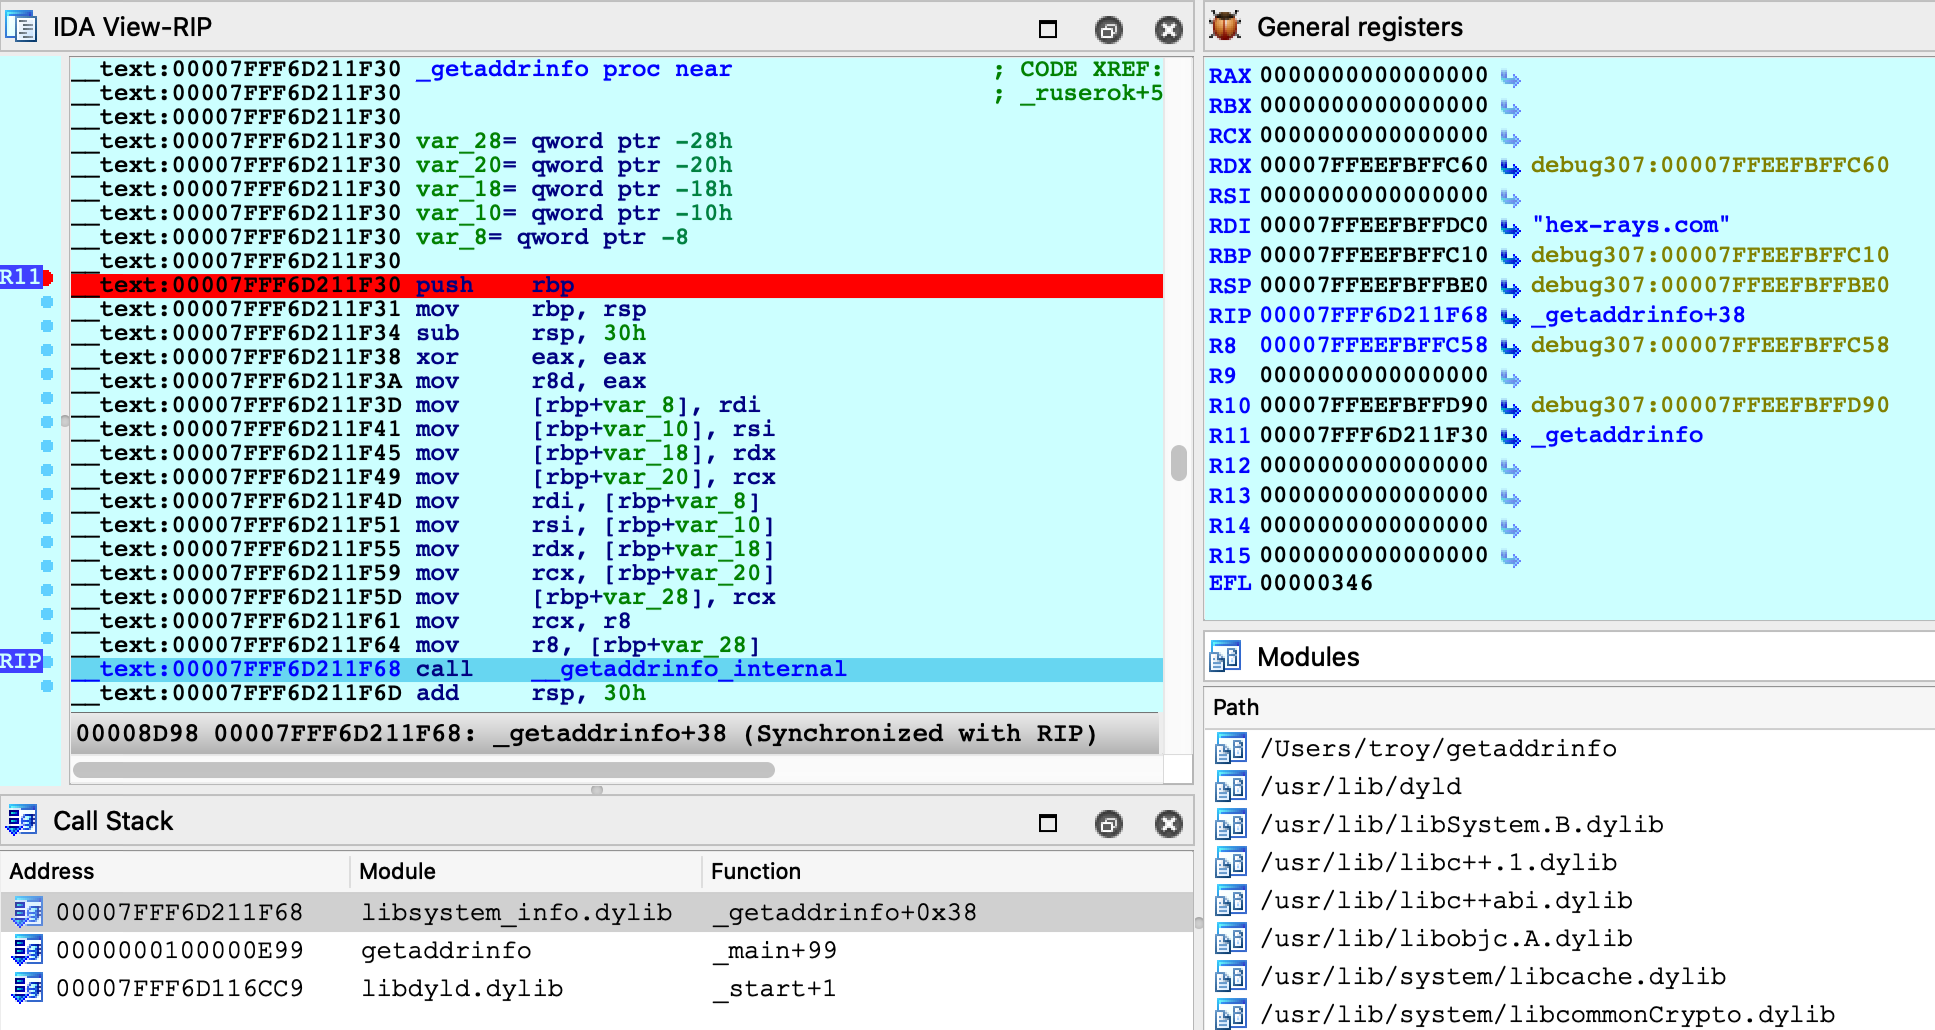Click the Modules panel title icon
The height and width of the screenshot is (1030, 1935).
click(x=1227, y=657)
